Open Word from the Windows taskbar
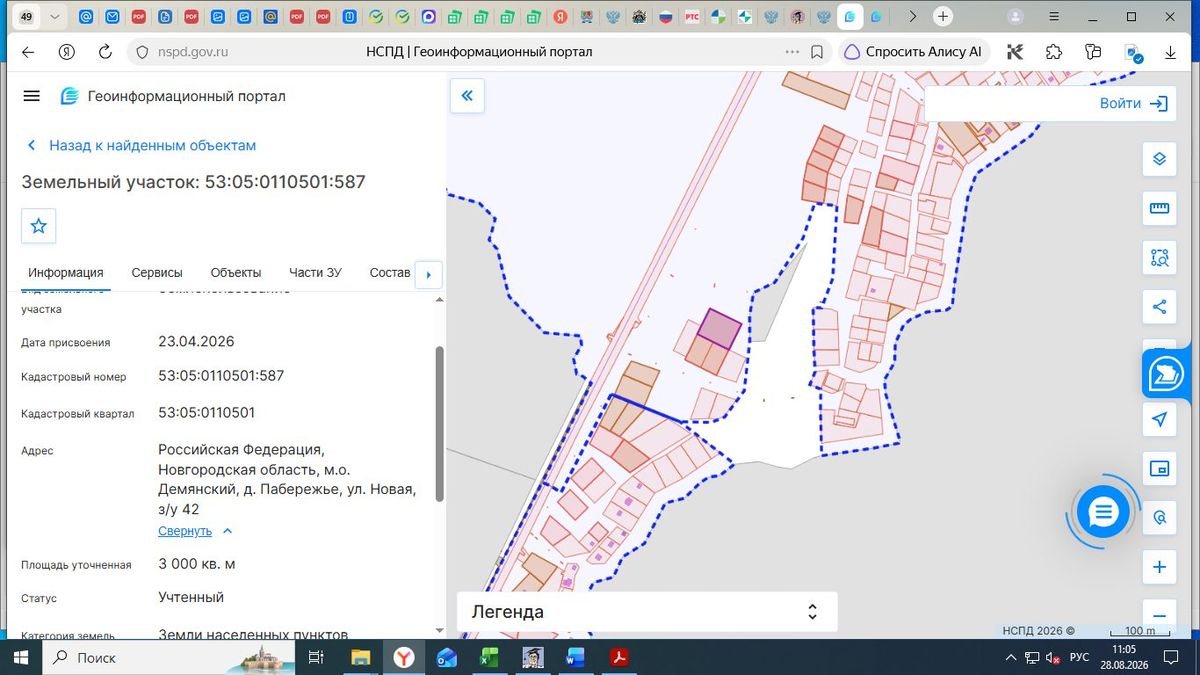 575,658
